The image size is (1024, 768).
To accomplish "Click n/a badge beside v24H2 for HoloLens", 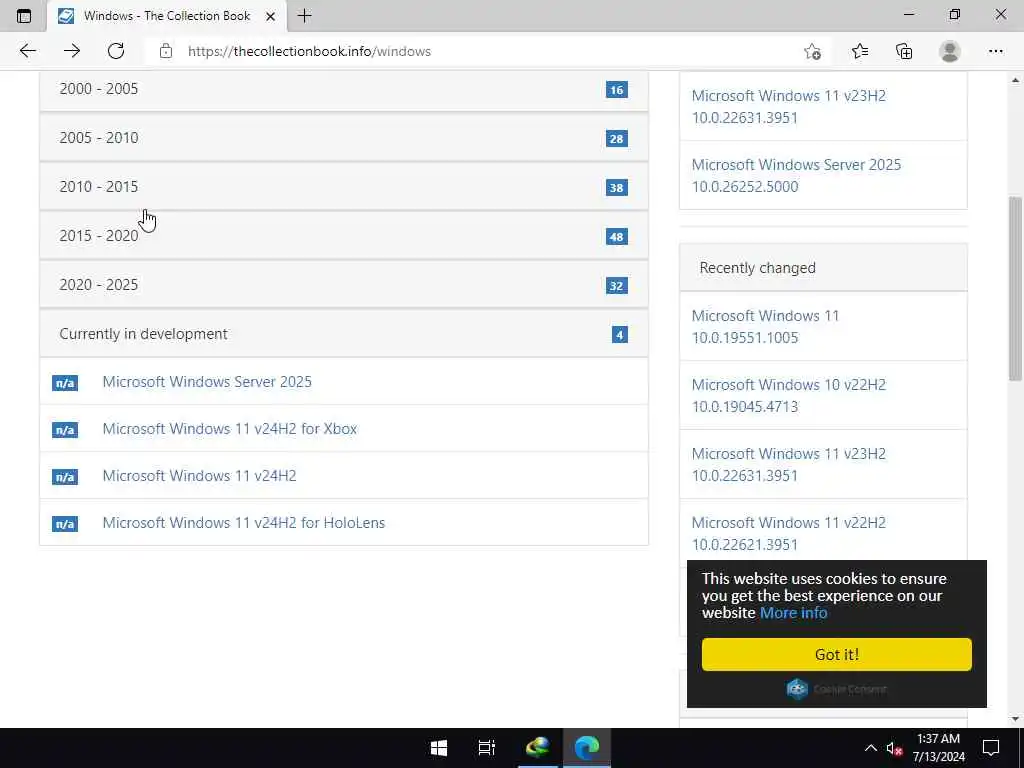I will [x=65, y=524].
